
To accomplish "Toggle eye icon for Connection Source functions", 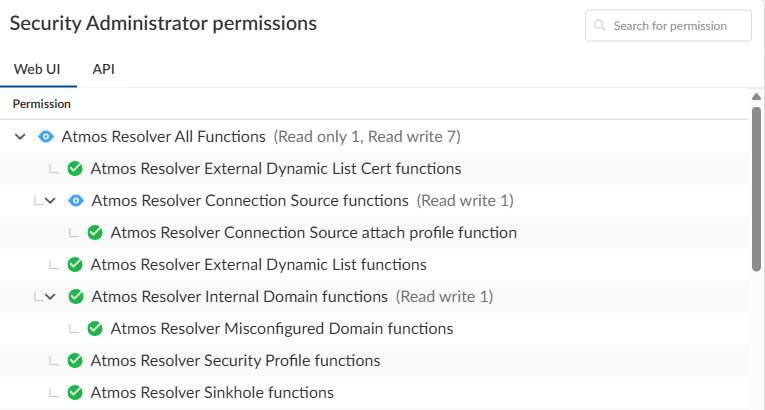I will click(75, 201).
